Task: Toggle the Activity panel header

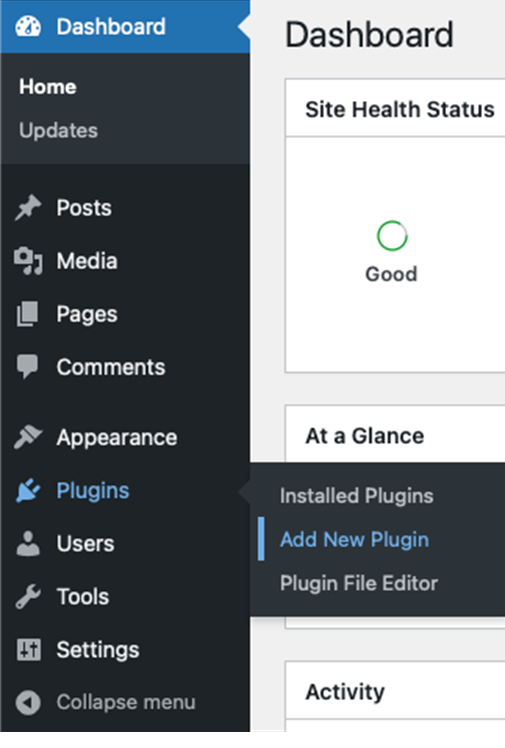Action: pos(395,690)
